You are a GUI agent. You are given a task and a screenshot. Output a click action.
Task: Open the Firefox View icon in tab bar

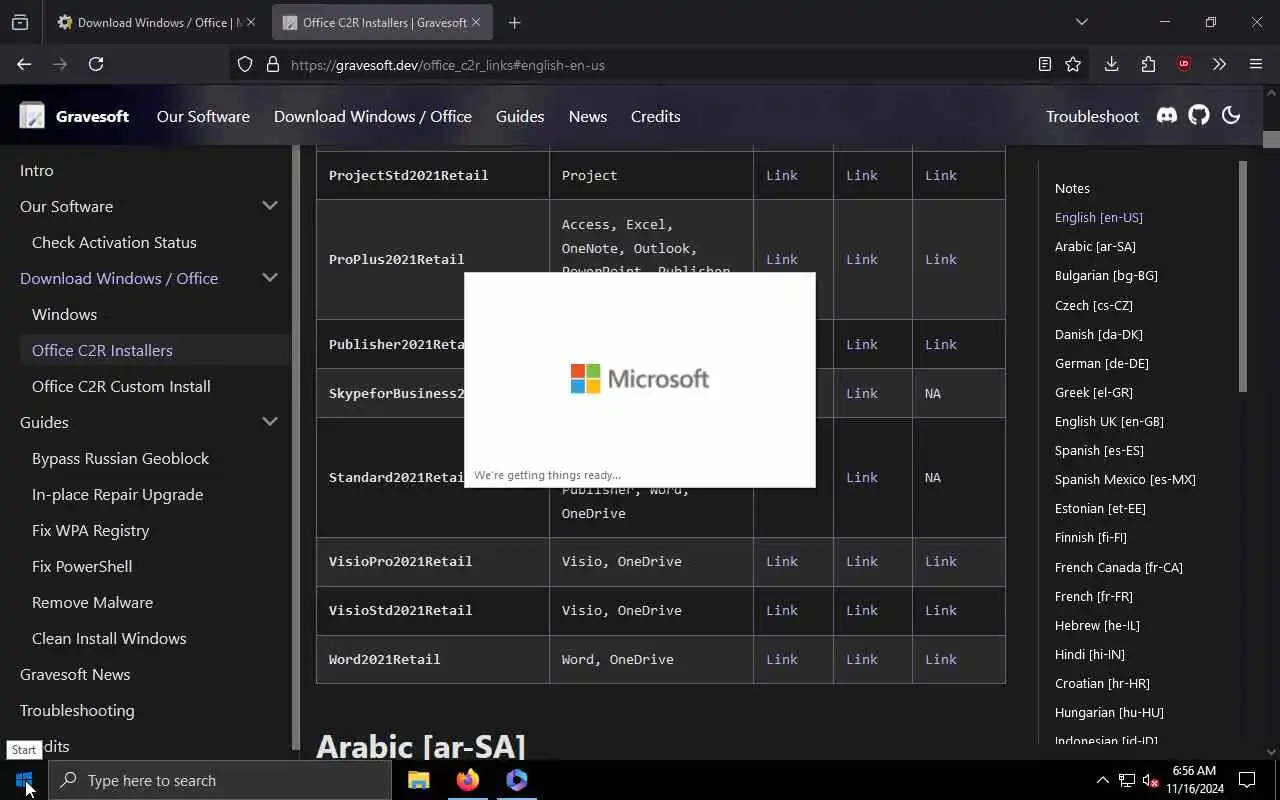tap(20, 22)
